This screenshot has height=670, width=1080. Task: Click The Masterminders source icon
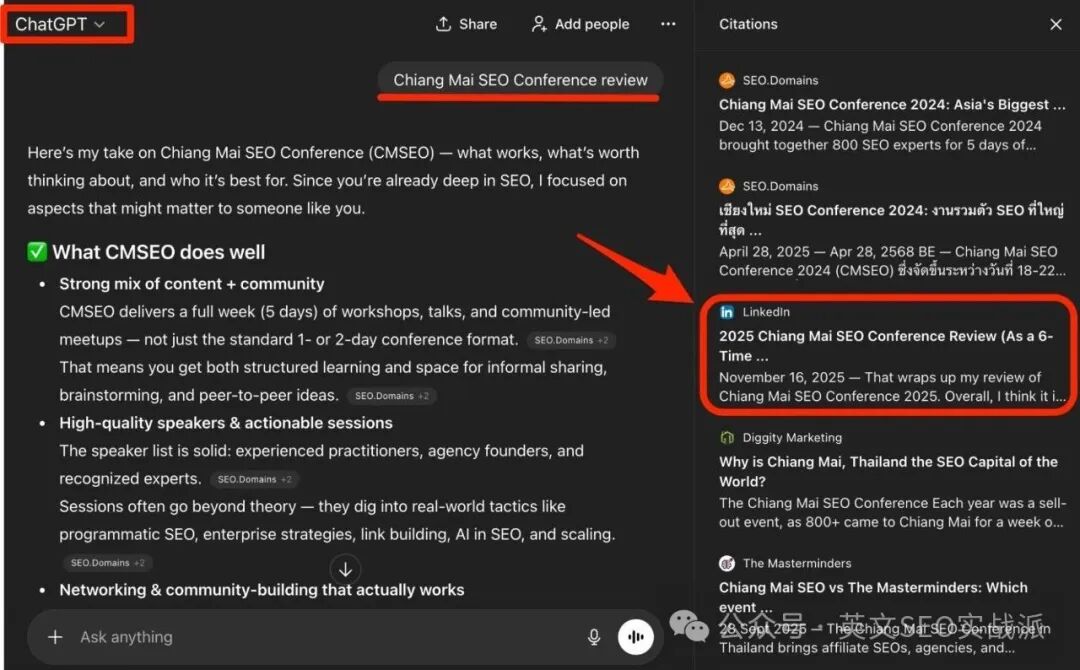[727, 563]
